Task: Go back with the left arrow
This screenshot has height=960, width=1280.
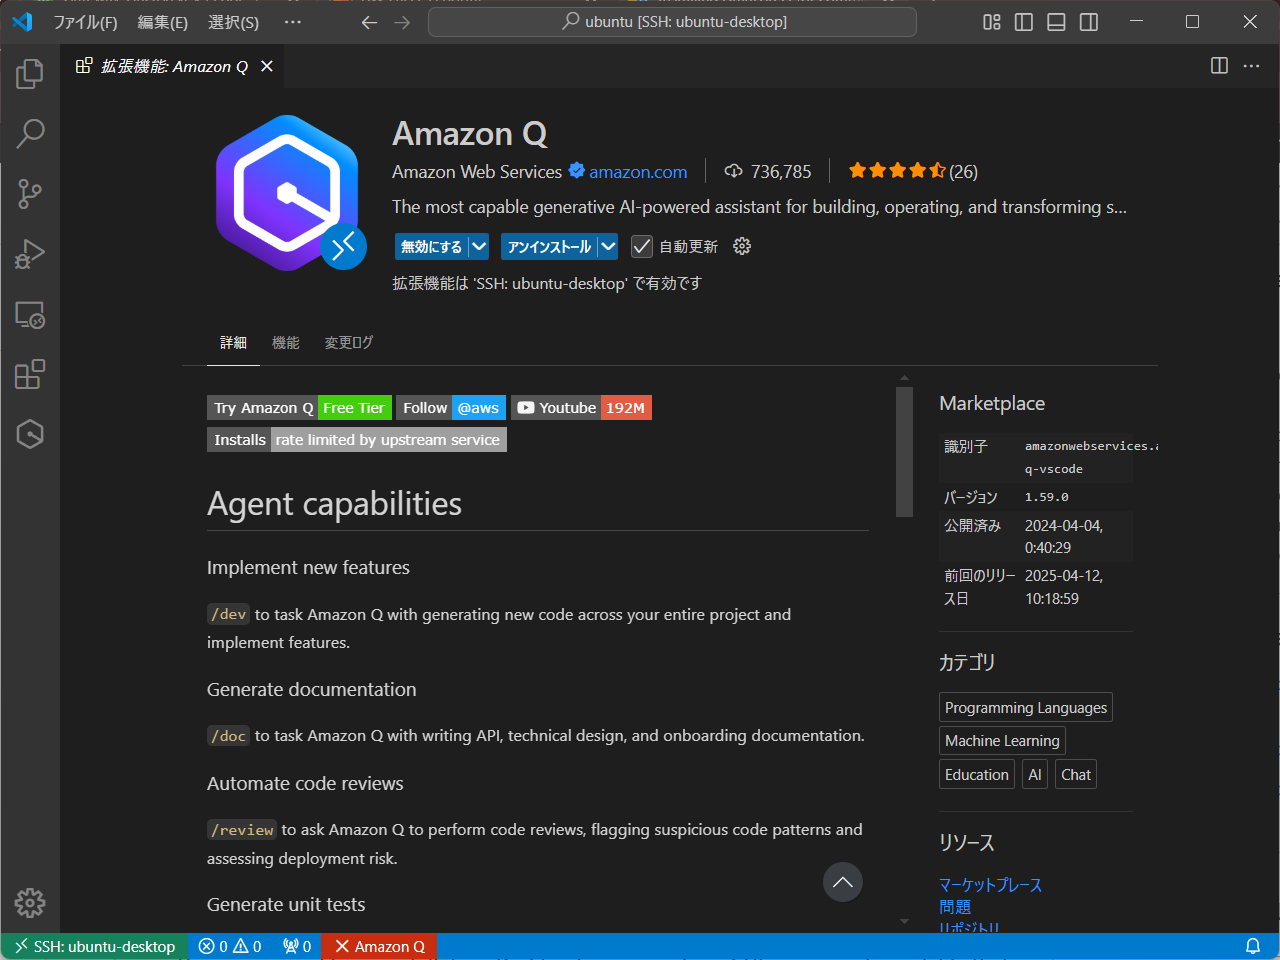Action: tap(369, 22)
